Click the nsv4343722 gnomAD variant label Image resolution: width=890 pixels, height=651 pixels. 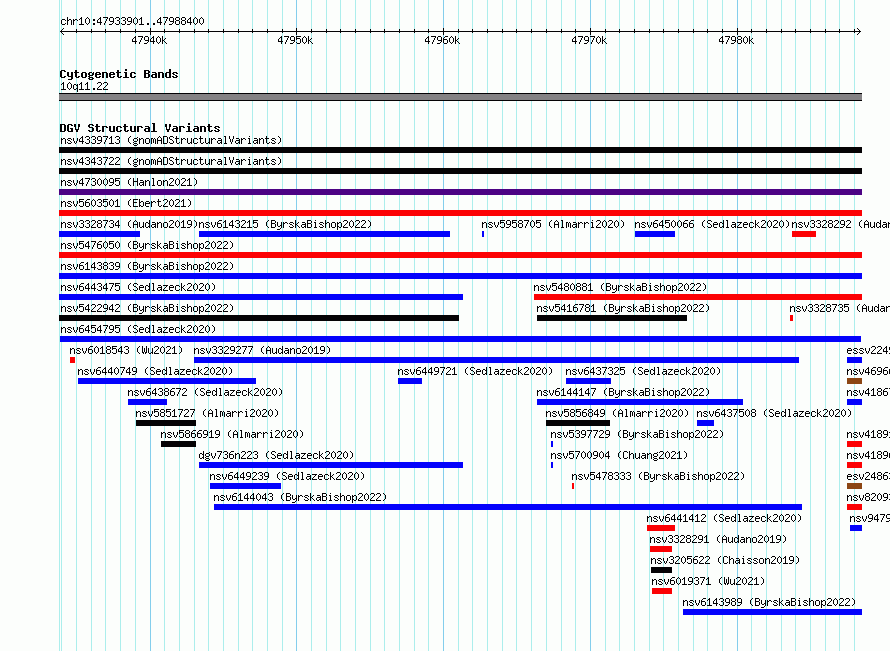coord(171,161)
